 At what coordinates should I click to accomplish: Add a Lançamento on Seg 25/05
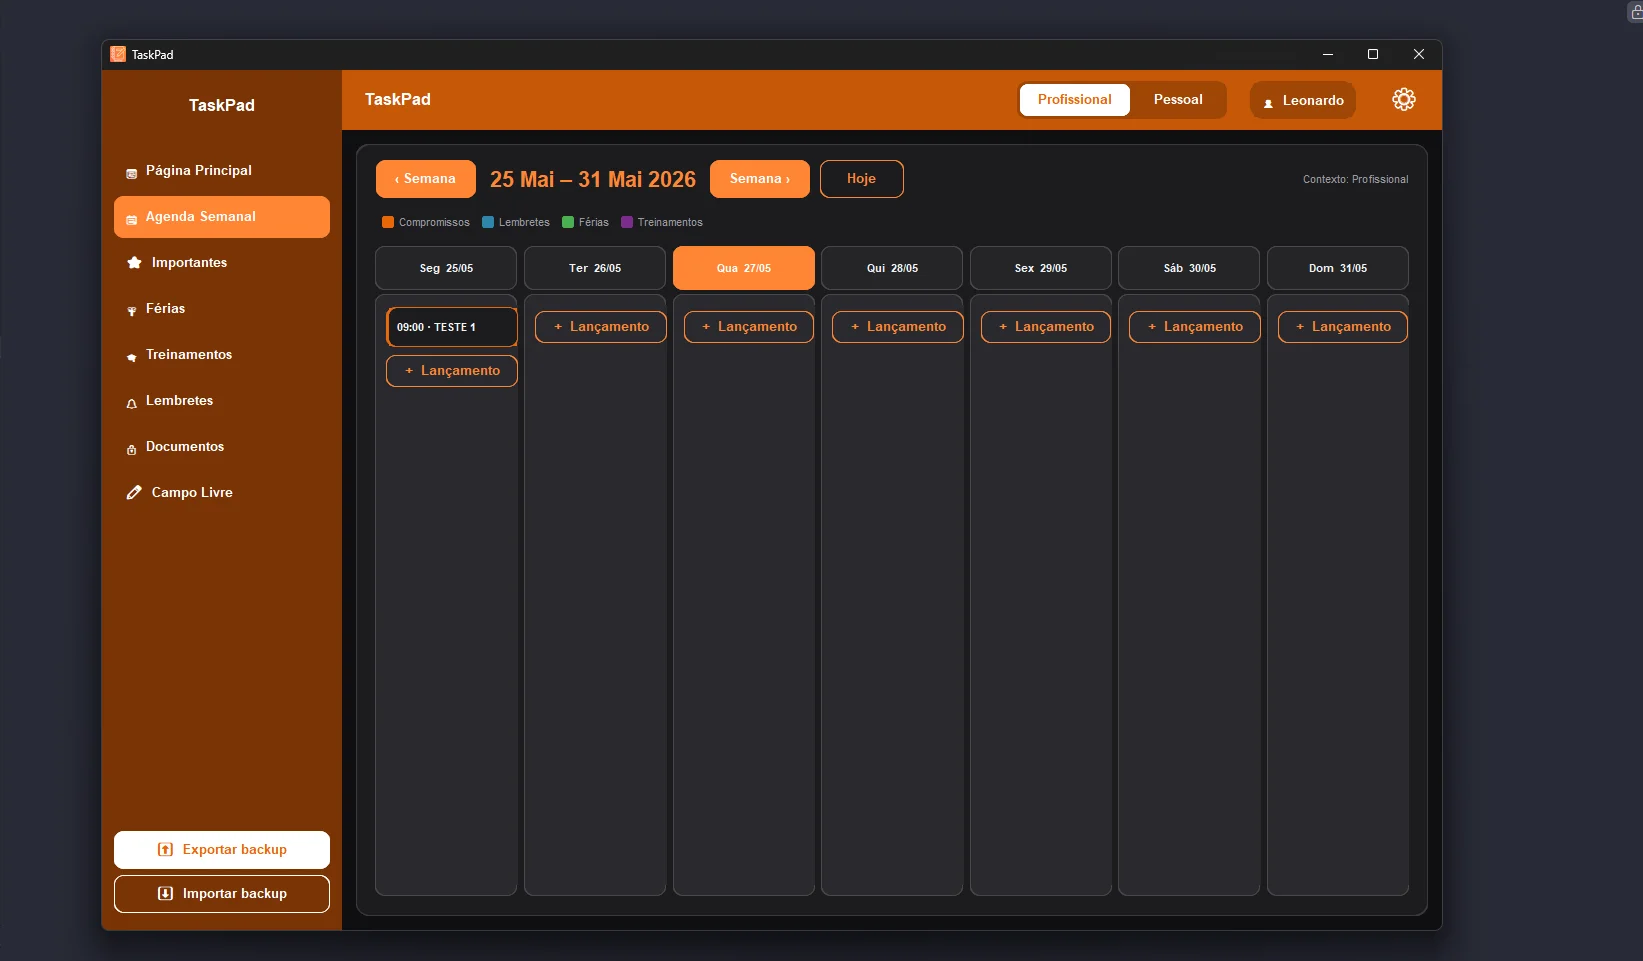point(452,371)
